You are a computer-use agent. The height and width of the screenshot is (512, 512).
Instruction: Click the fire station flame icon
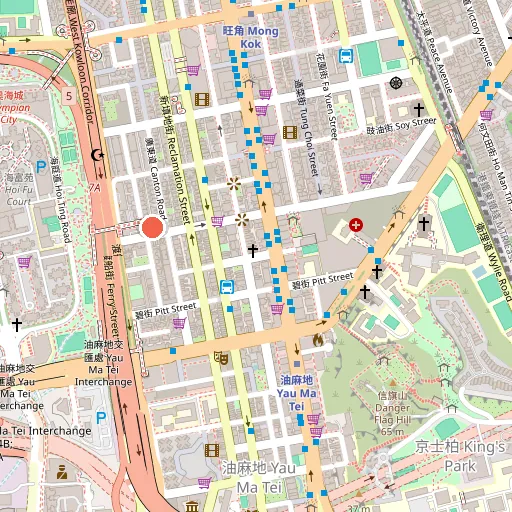[318, 340]
